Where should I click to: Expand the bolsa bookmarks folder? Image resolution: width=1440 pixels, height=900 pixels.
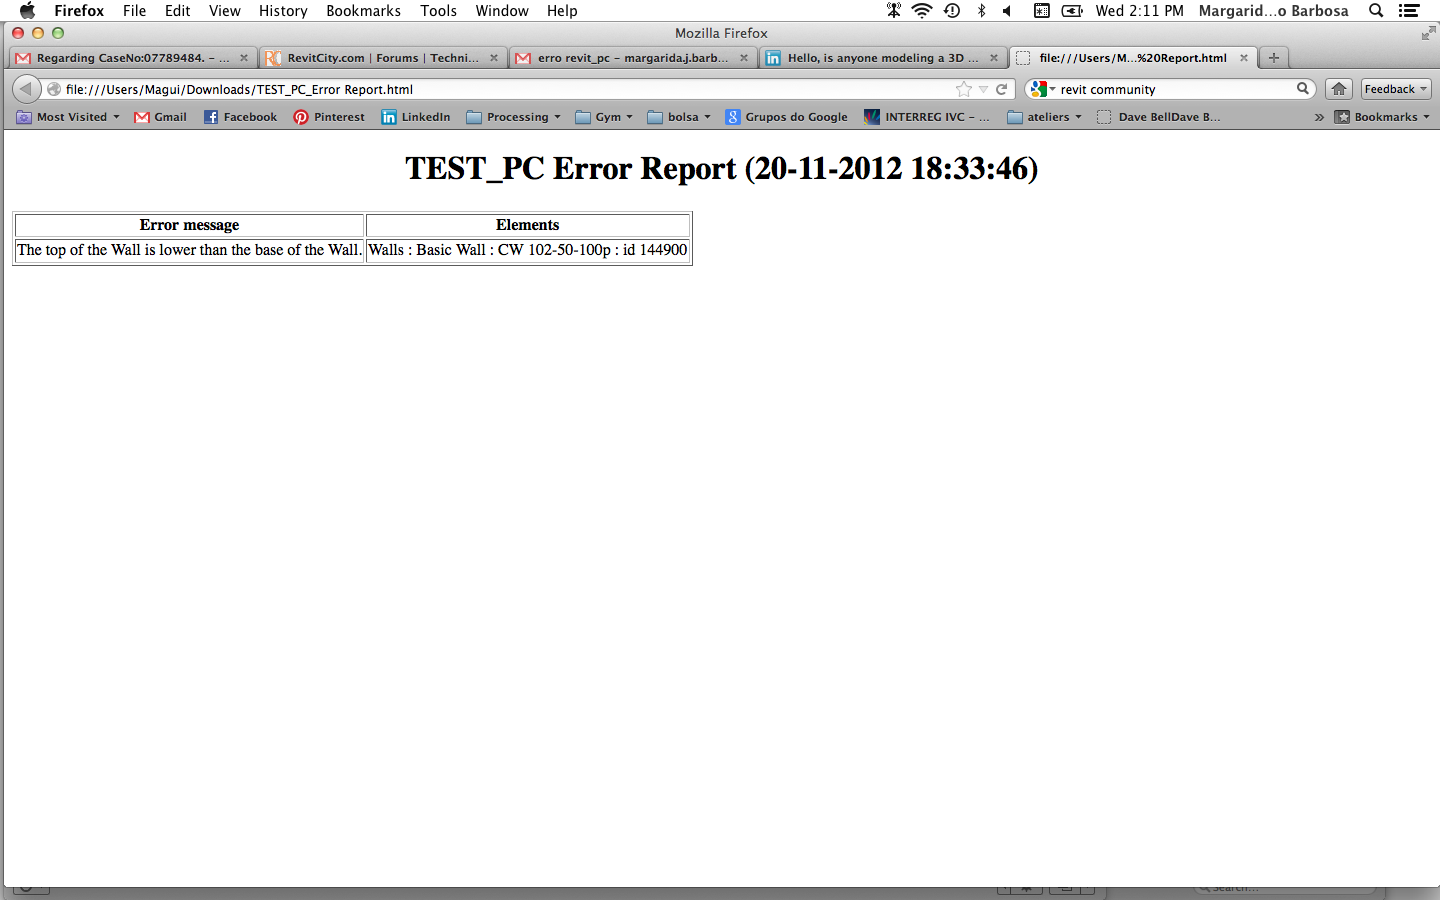coord(679,117)
